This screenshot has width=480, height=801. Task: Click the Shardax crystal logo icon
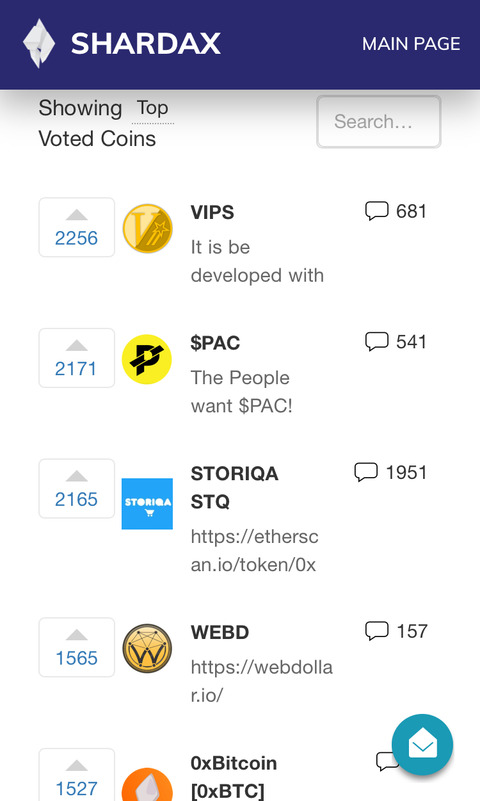pos(39,43)
